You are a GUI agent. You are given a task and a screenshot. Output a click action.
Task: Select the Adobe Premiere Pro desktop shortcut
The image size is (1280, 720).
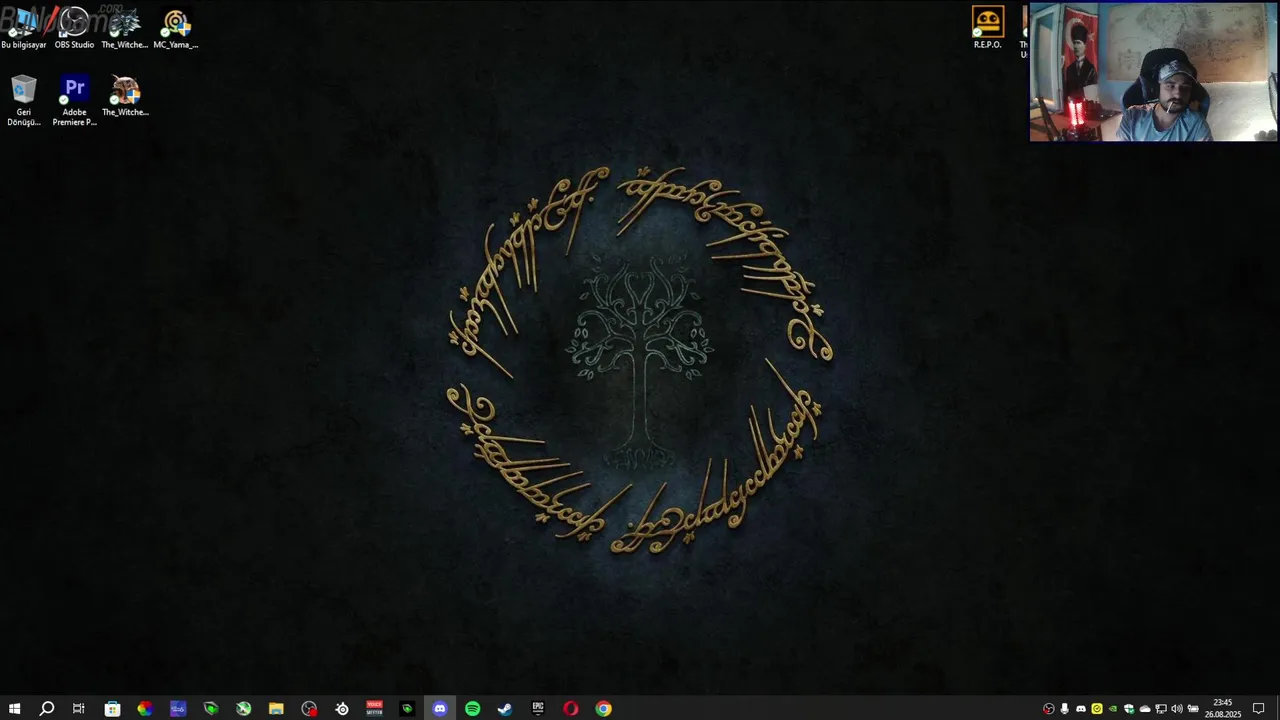pos(74,101)
